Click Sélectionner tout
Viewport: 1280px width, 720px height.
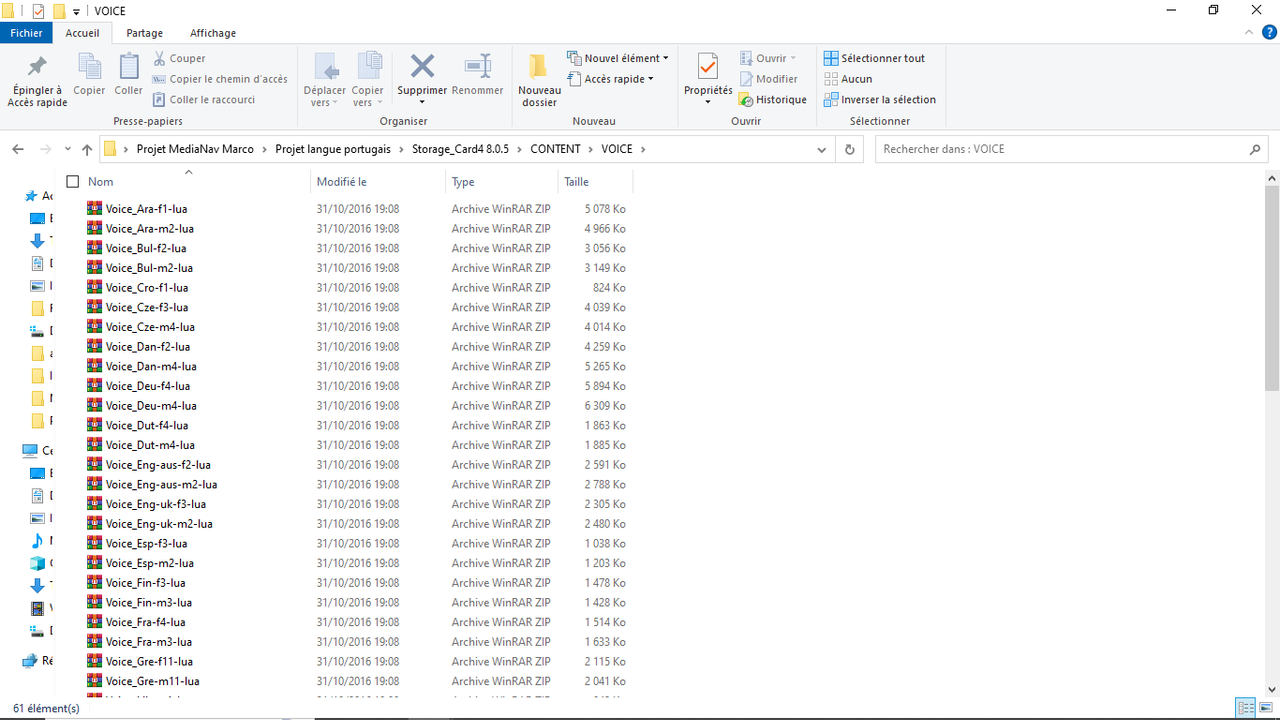874,59
